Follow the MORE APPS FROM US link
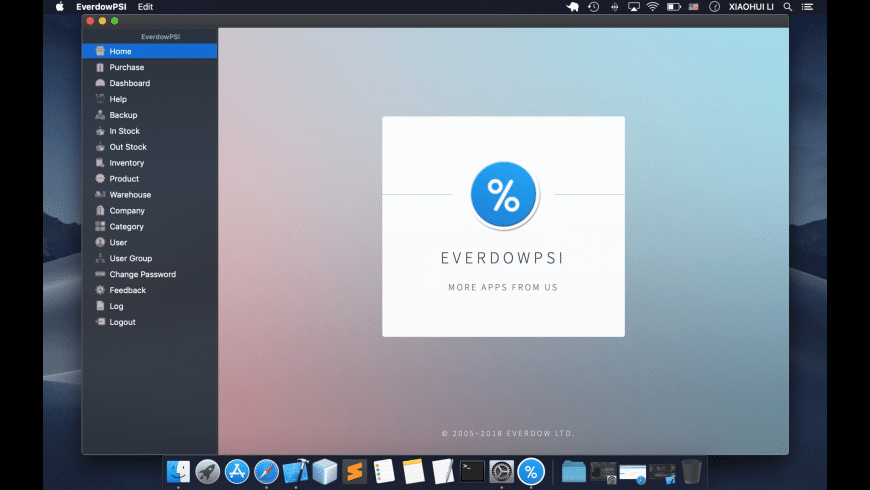870x490 pixels. pyautogui.click(x=503, y=287)
